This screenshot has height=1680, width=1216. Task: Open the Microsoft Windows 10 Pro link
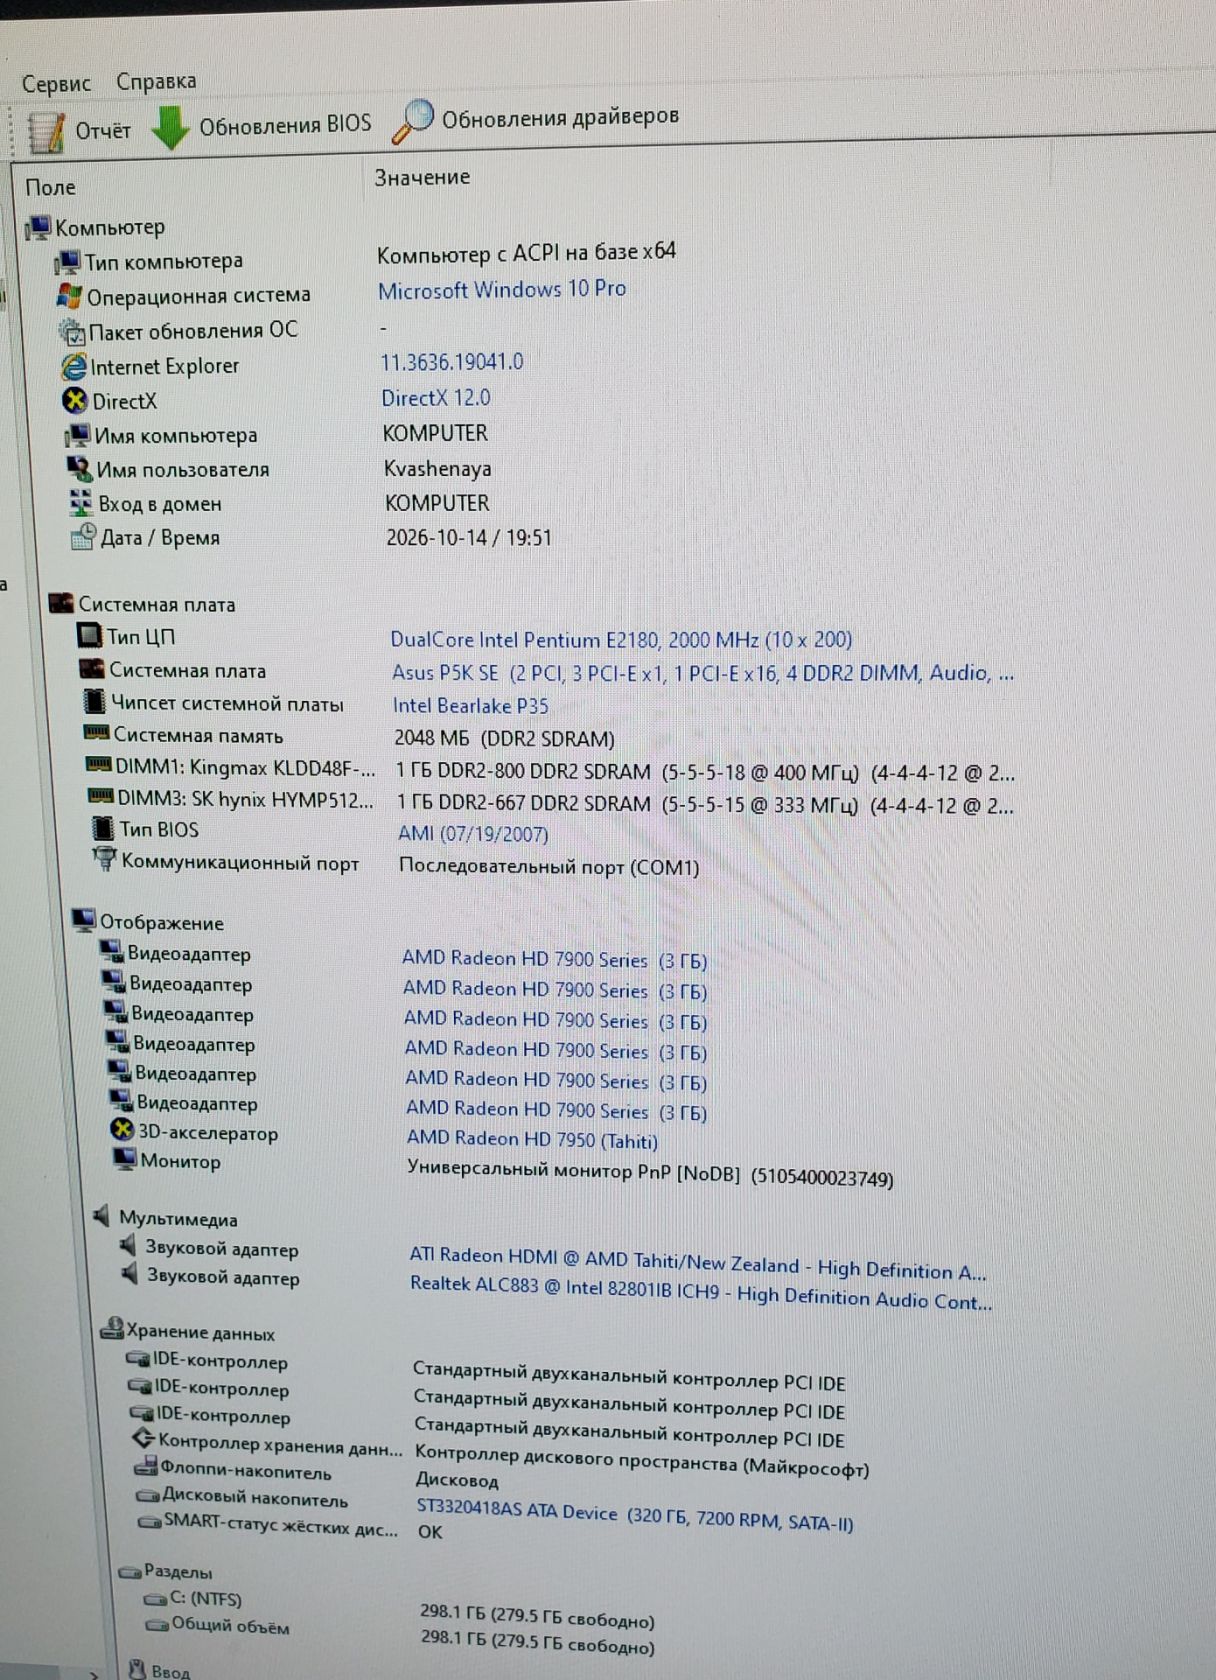pos(502,289)
